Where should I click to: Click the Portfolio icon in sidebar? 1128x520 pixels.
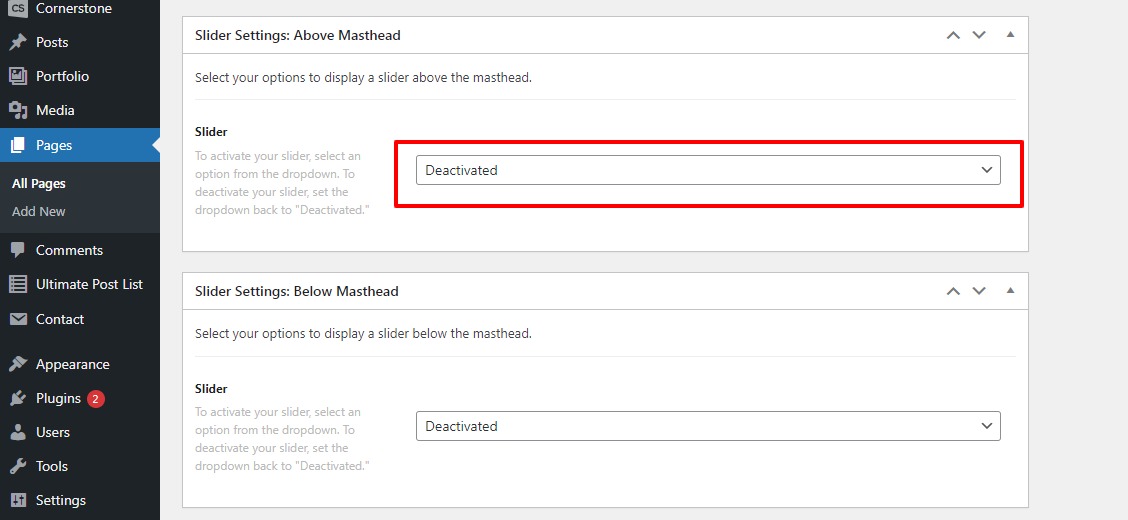point(18,76)
